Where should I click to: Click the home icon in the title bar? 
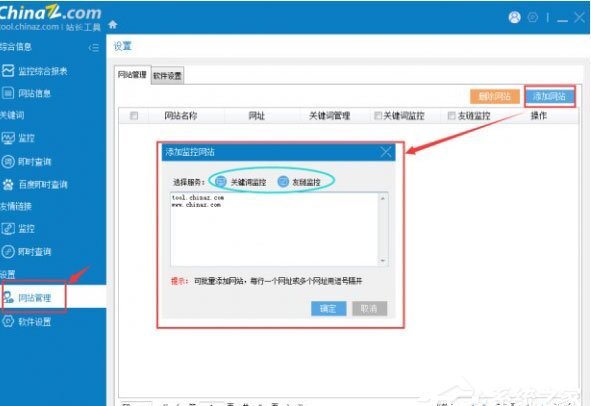(x=113, y=25)
